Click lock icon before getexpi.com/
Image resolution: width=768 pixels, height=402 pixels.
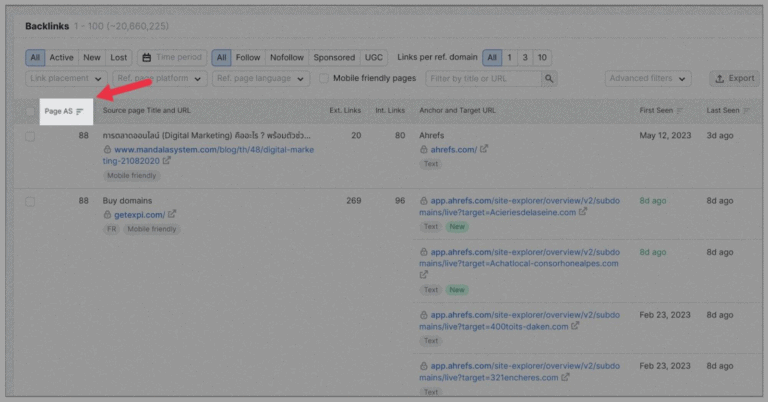point(107,214)
